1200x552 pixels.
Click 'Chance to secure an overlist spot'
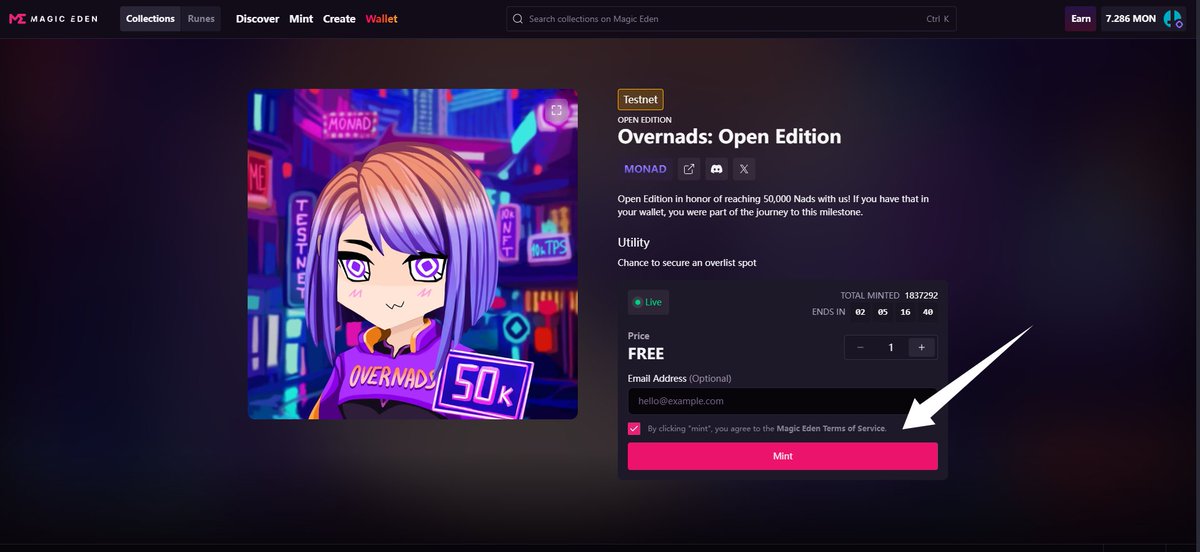(687, 263)
